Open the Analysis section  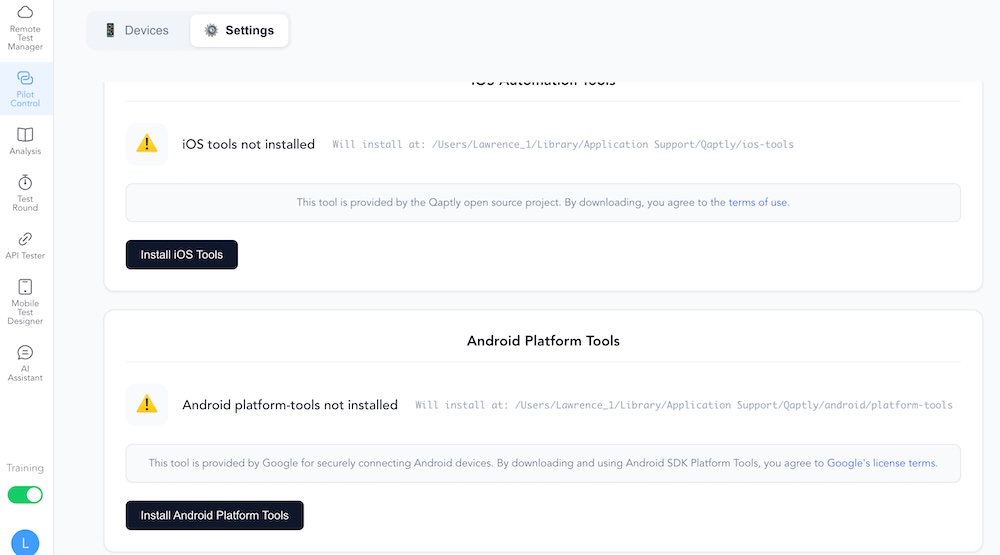[26, 141]
